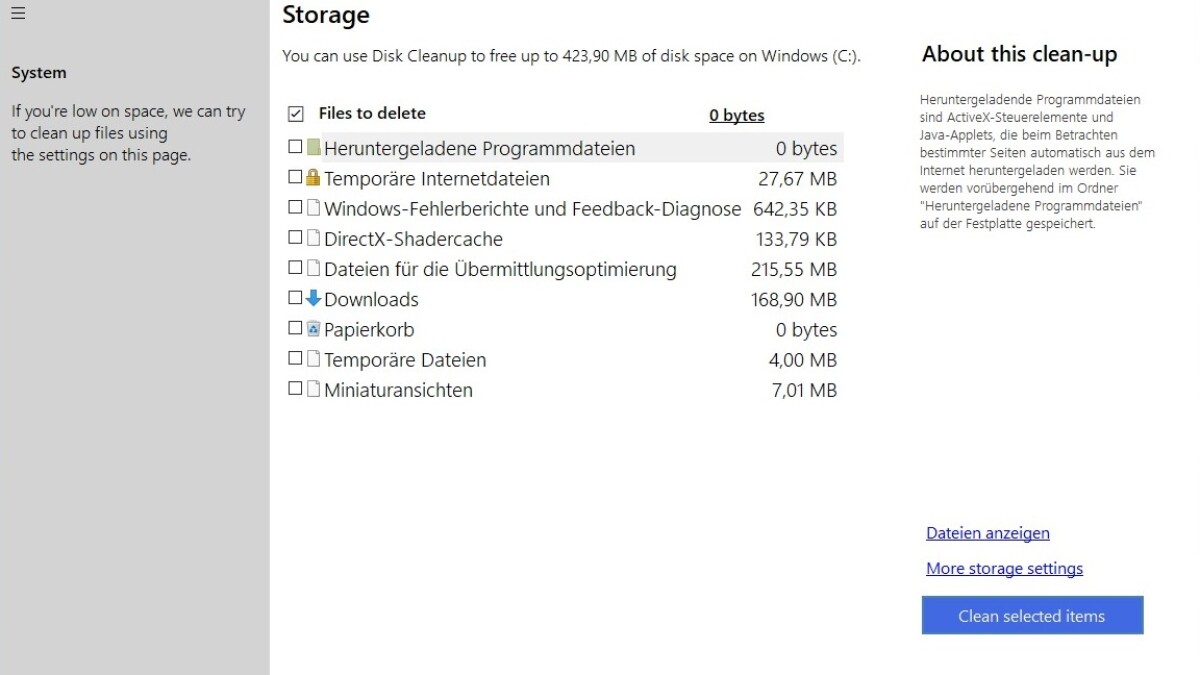Select the Heruntergeladene Programmdateien row
The width and height of the screenshot is (1200, 675).
point(564,148)
